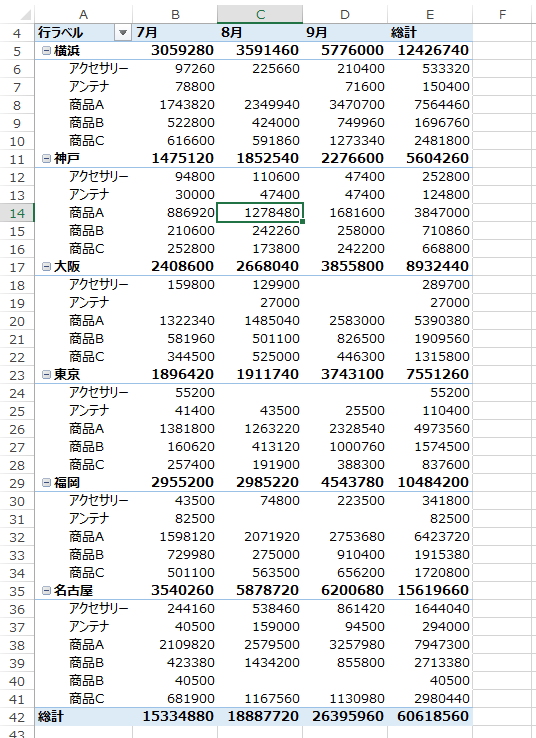This screenshot has height=738, width=536.
Task: Collapse the 福岡 group
Action: pos(46,482)
